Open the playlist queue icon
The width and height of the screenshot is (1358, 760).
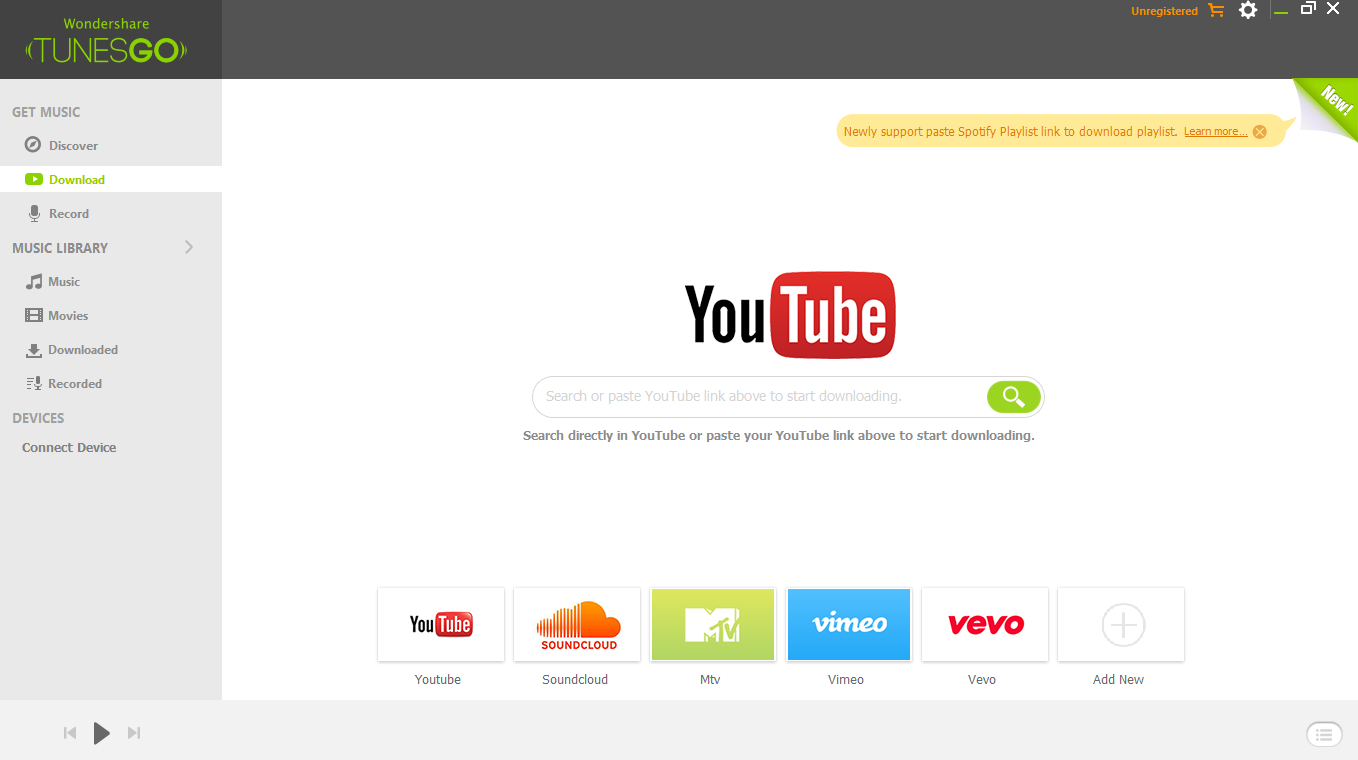1324,734
